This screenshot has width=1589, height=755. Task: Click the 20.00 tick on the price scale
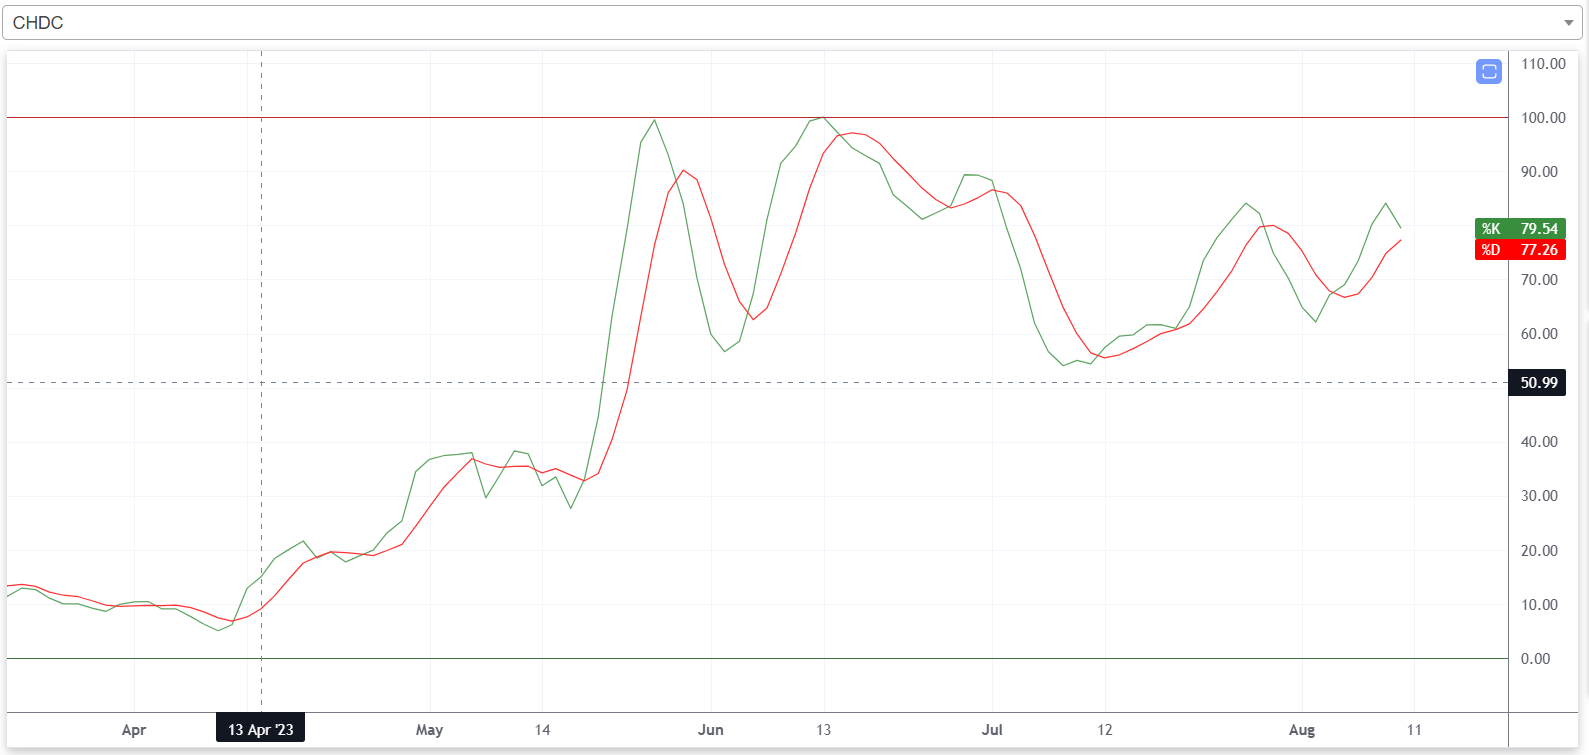[x=1539, y=551]
